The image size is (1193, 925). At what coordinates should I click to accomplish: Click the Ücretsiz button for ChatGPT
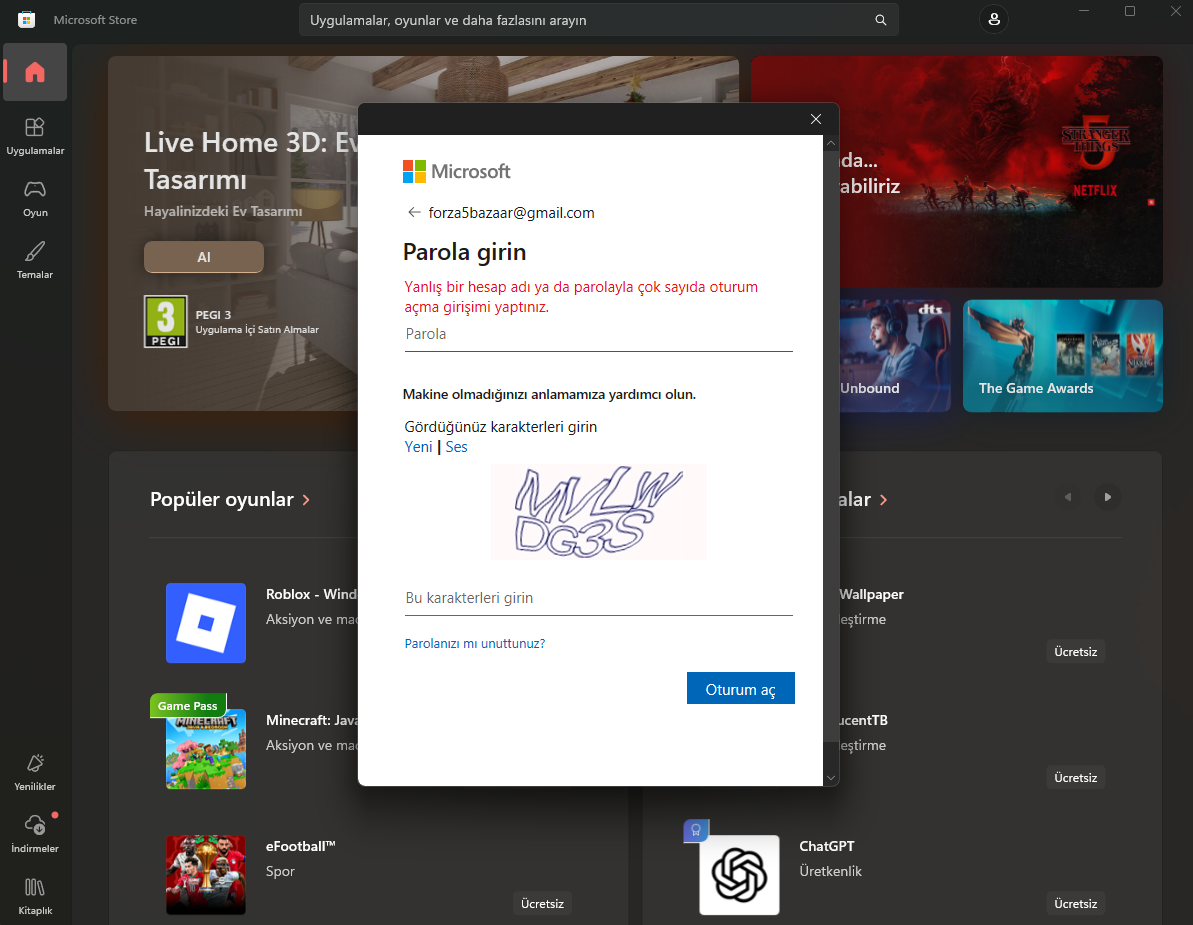tap(1075, 904)
